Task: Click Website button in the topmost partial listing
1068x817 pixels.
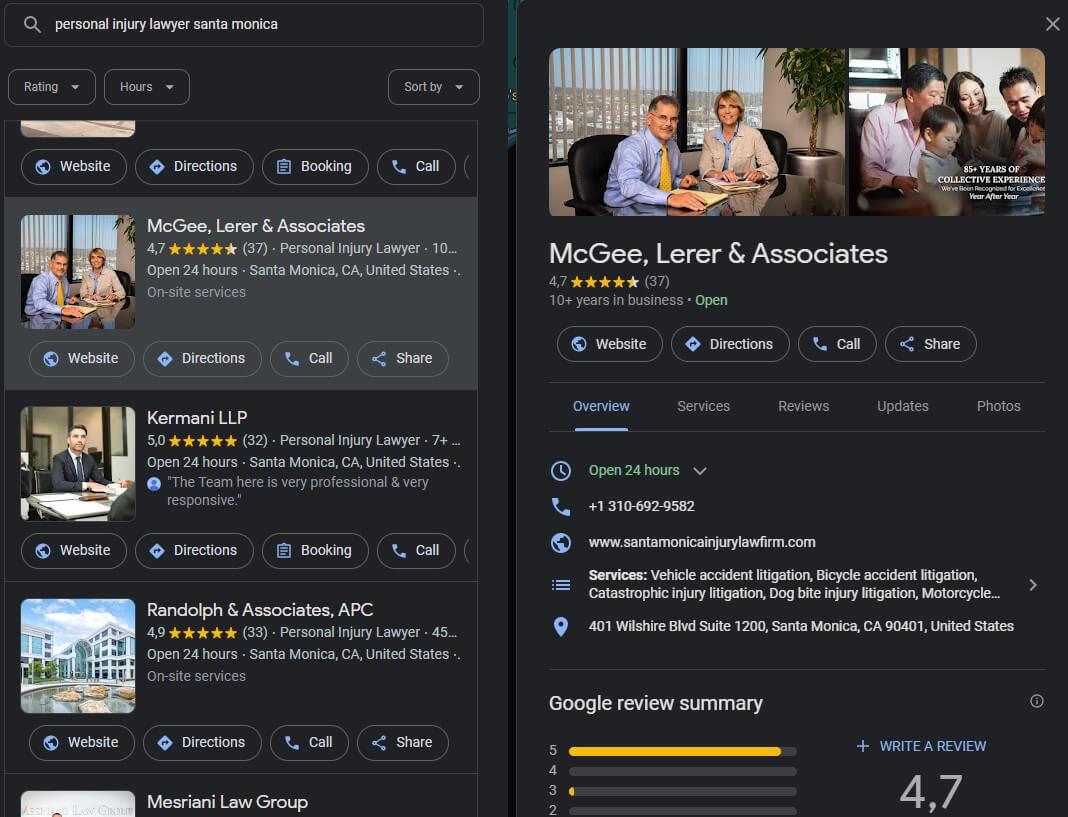Action: coord(74,167)
